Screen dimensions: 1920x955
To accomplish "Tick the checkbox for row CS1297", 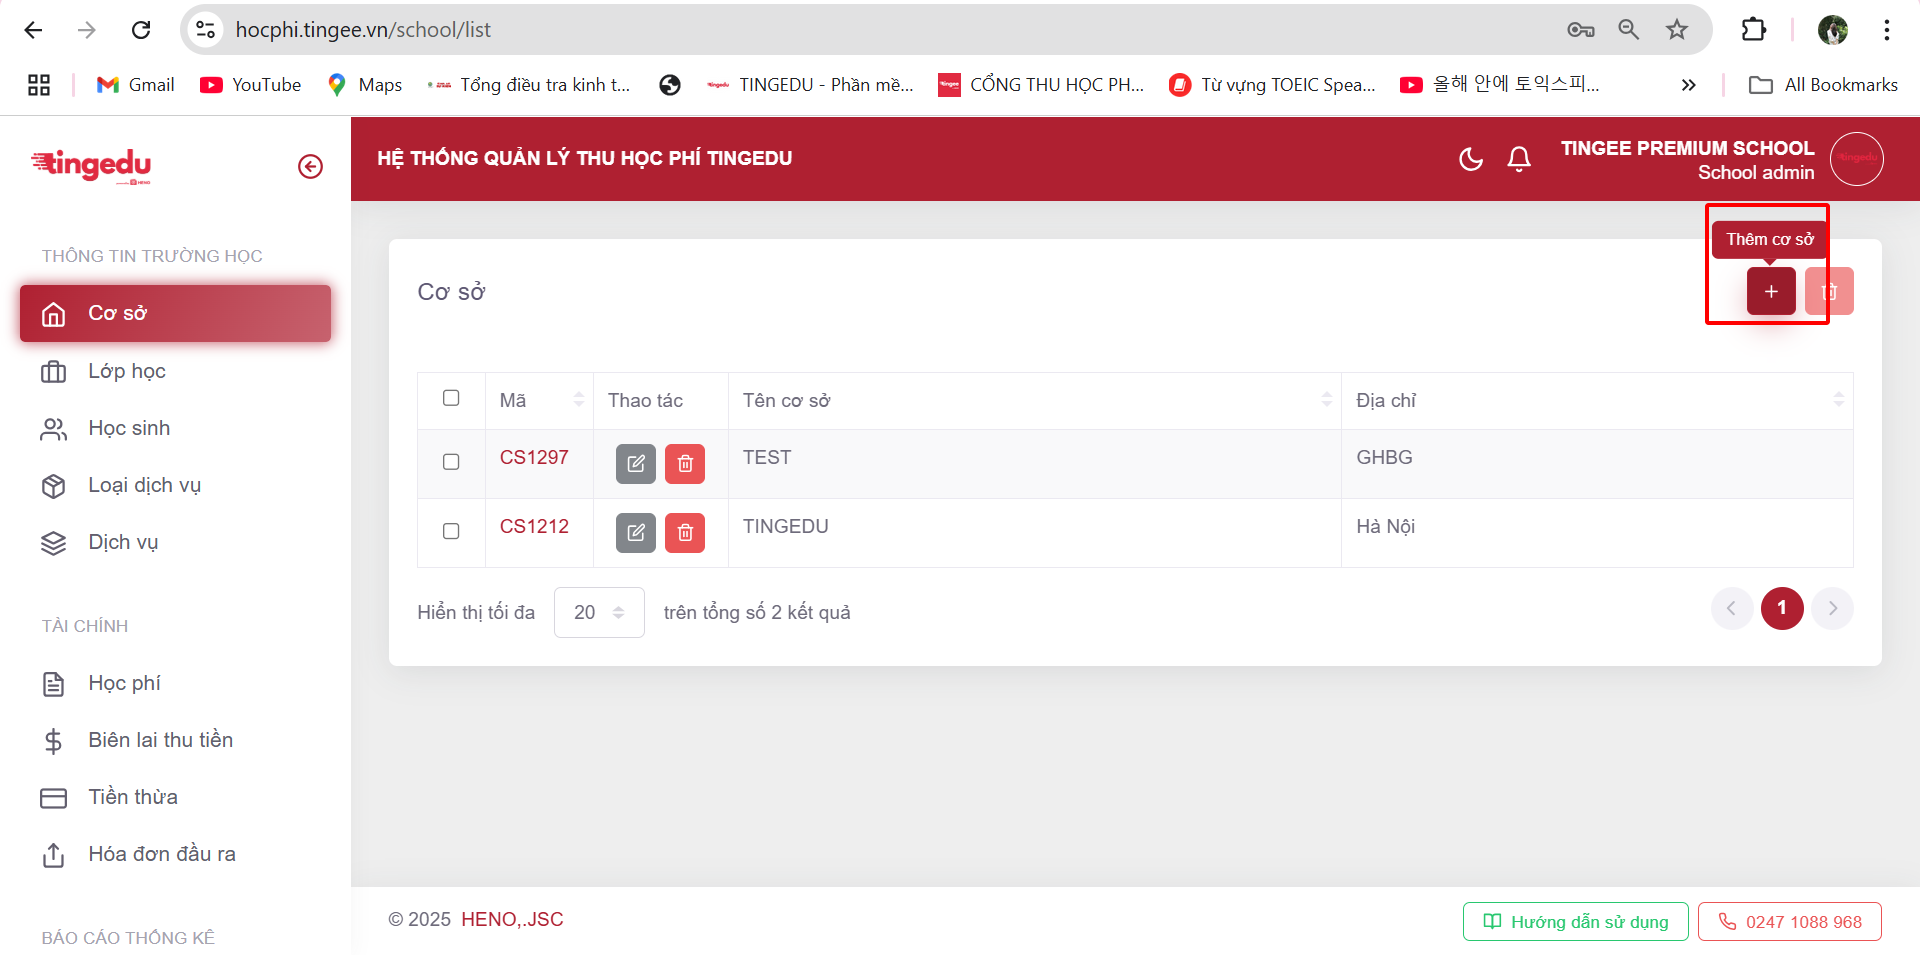I will [x=451, y=462].
